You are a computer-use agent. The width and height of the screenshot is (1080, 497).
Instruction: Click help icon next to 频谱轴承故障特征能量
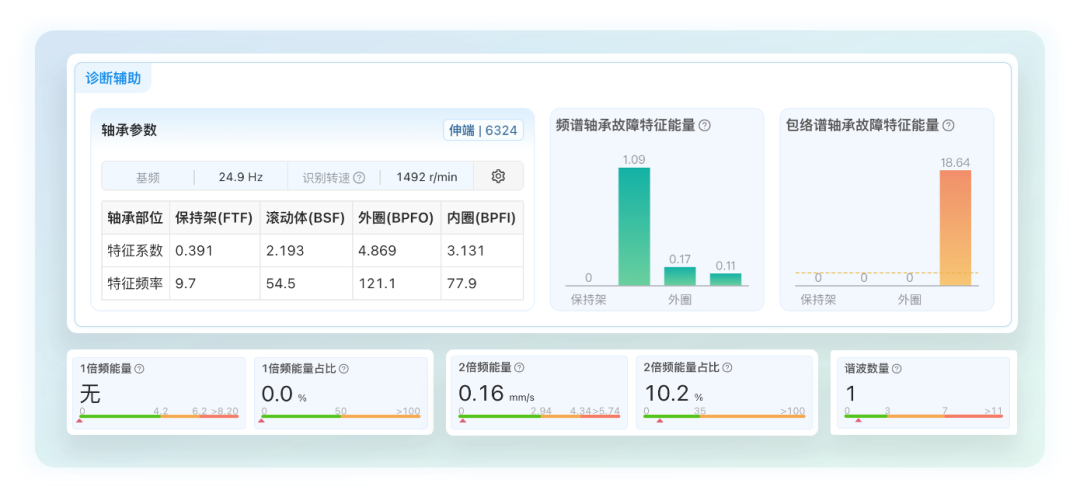(705, 126)
